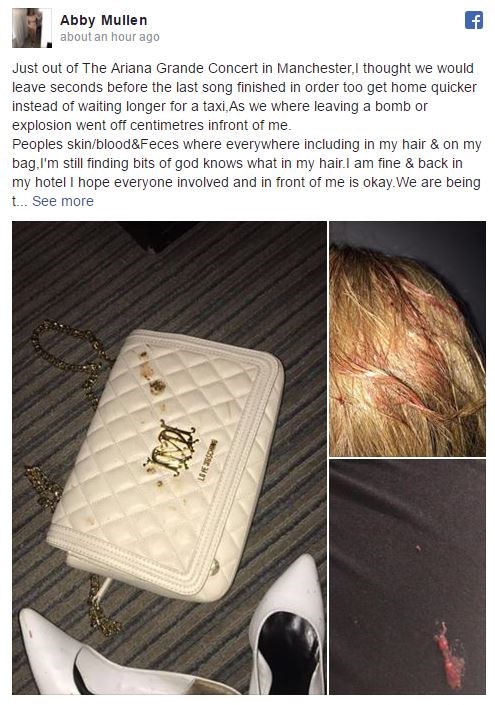Open the white quilted handbag photo
This screenshot has width=495, height=705.
[169, 457]
